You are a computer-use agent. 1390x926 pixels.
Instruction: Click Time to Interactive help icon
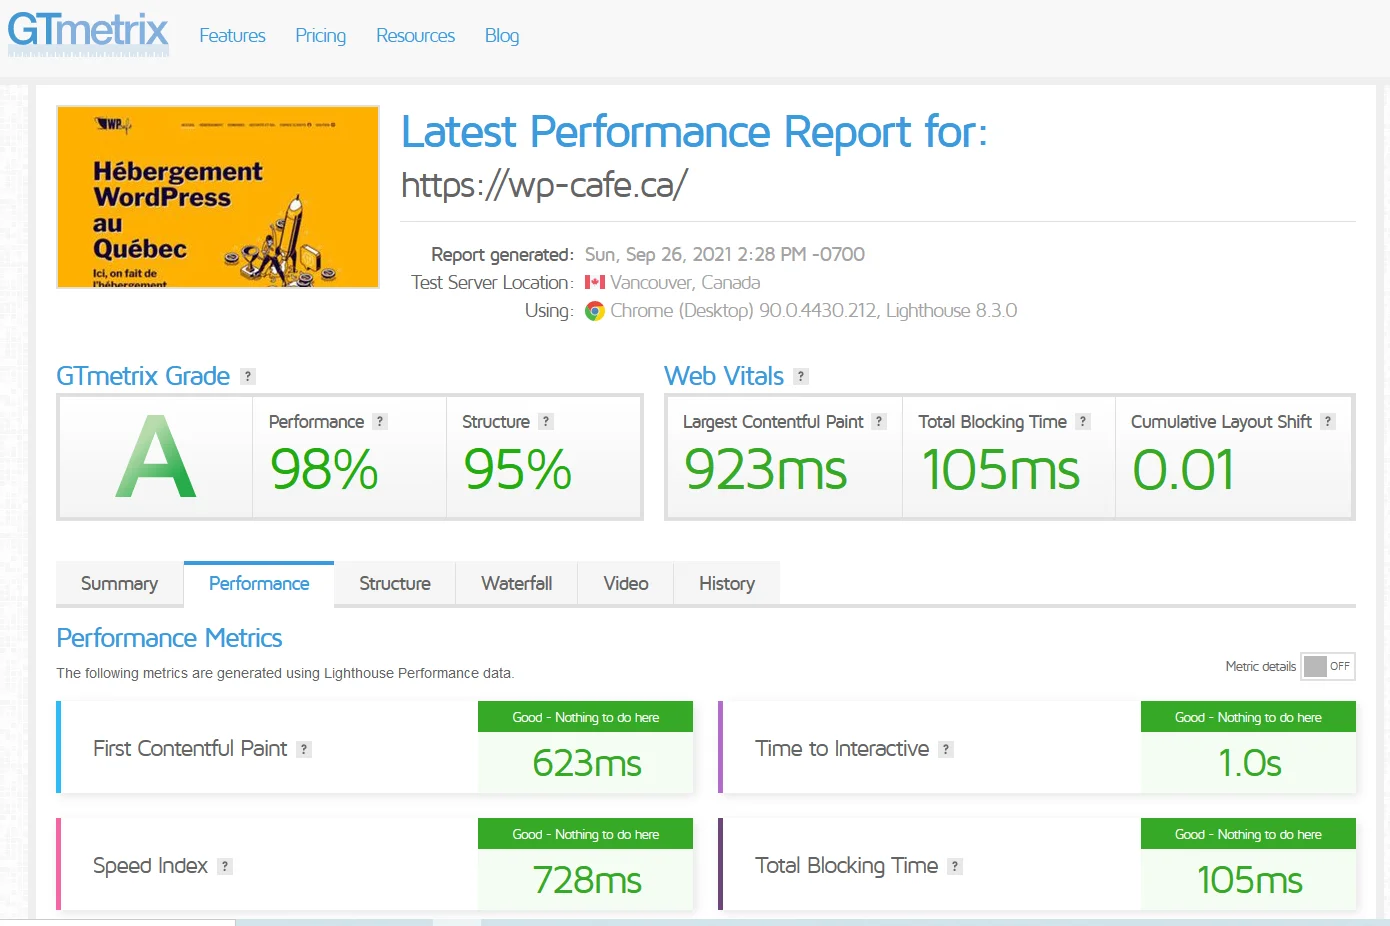pos(946,749)
